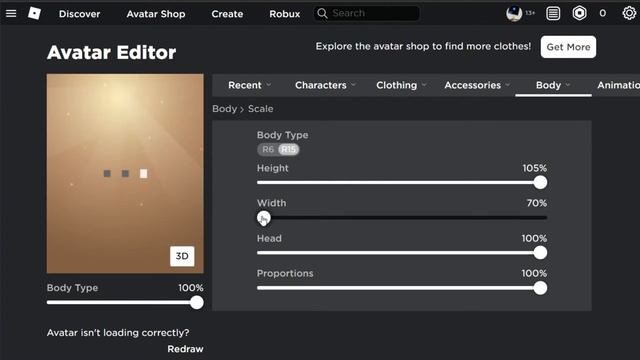Click the Proportions 100% value

(x=534, y=273)
